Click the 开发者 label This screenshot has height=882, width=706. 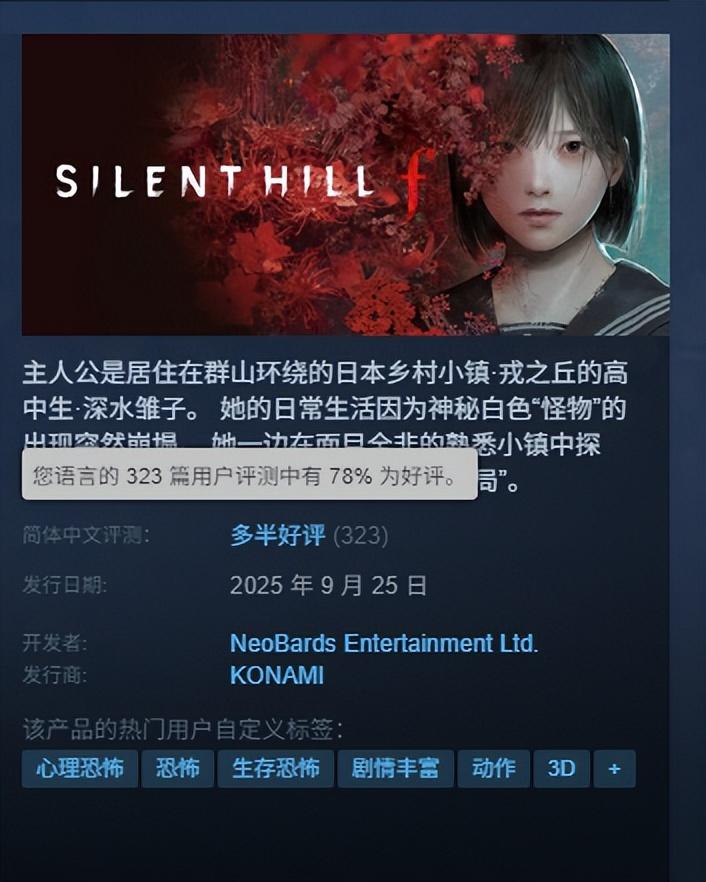55,643
